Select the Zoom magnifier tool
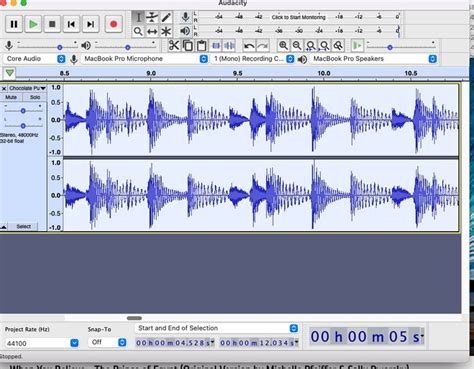 138,32
